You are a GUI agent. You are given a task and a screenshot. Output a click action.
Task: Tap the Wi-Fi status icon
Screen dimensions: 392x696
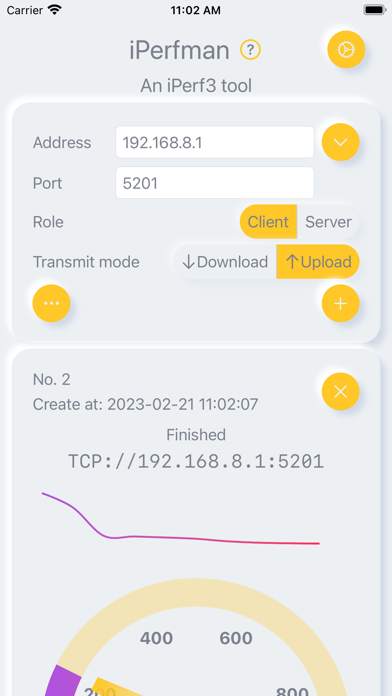(x=55, y=10)
